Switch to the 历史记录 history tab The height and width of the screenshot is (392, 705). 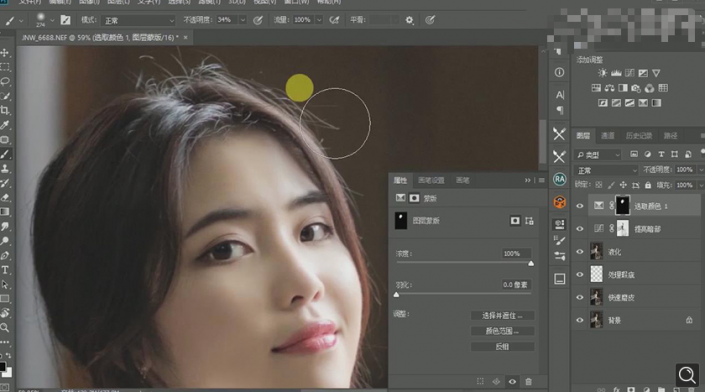[639, 135]
